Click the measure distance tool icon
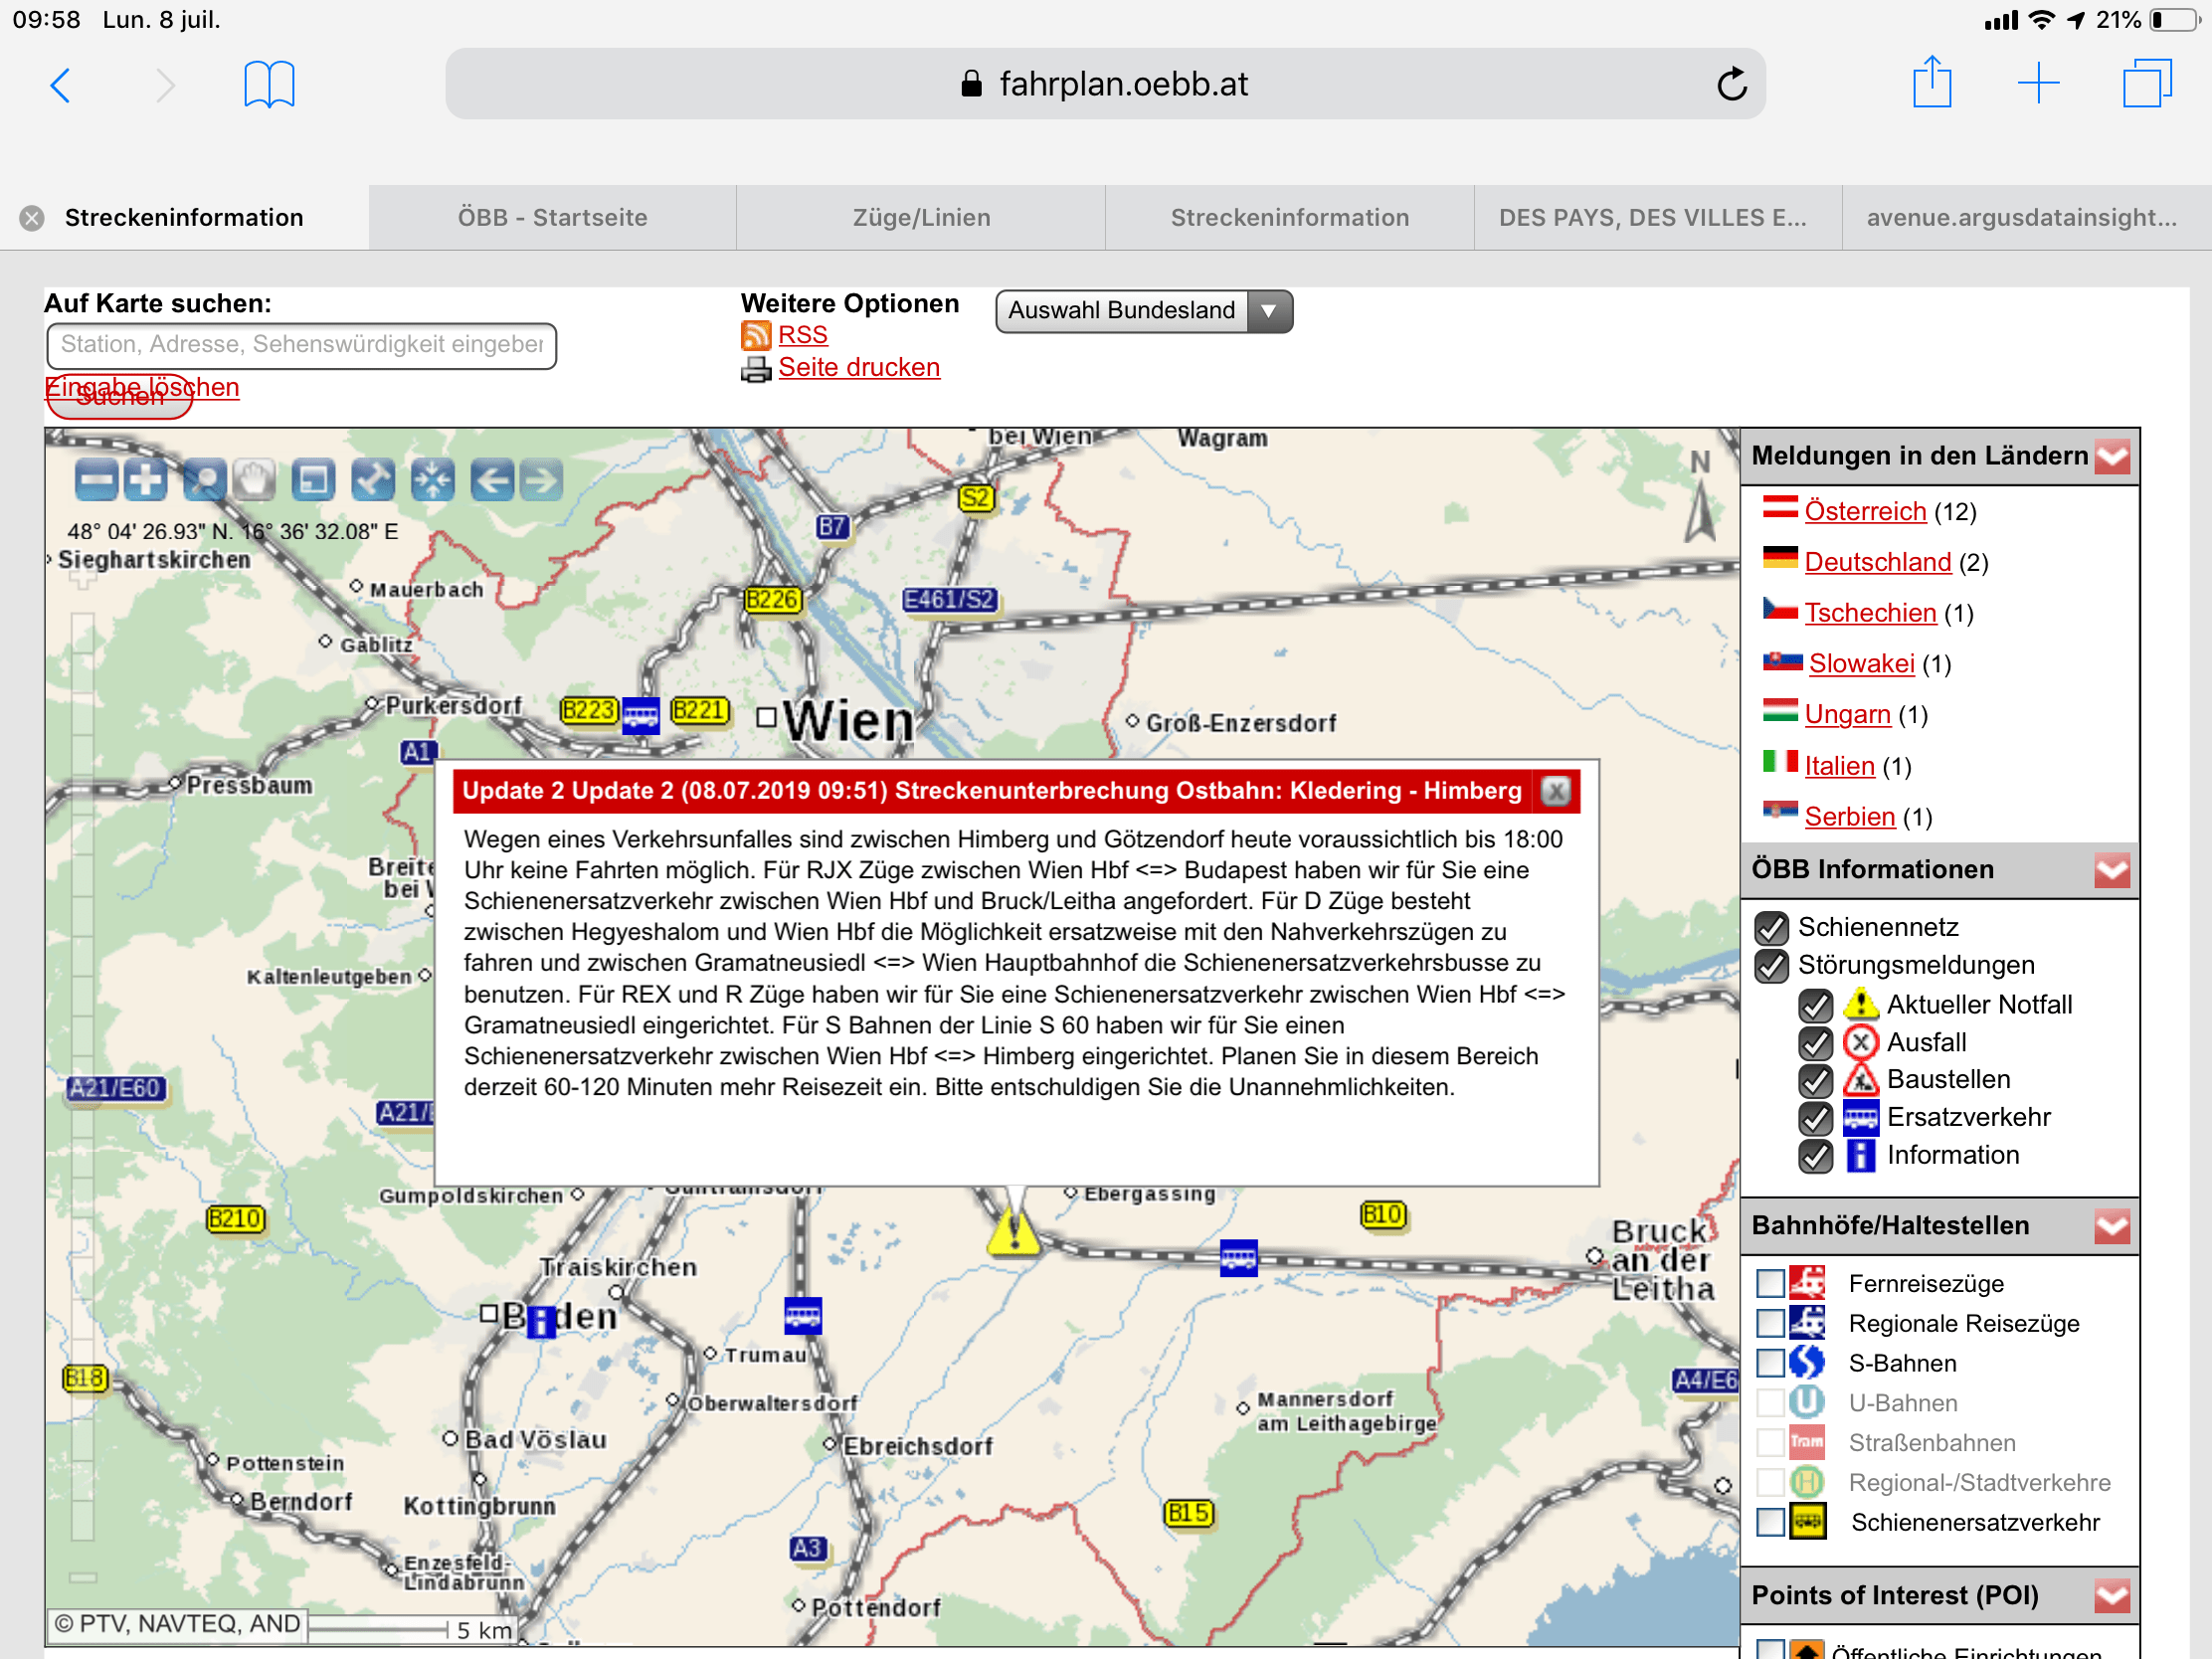Screen dimensions: 2212x1659 point(373,481)
